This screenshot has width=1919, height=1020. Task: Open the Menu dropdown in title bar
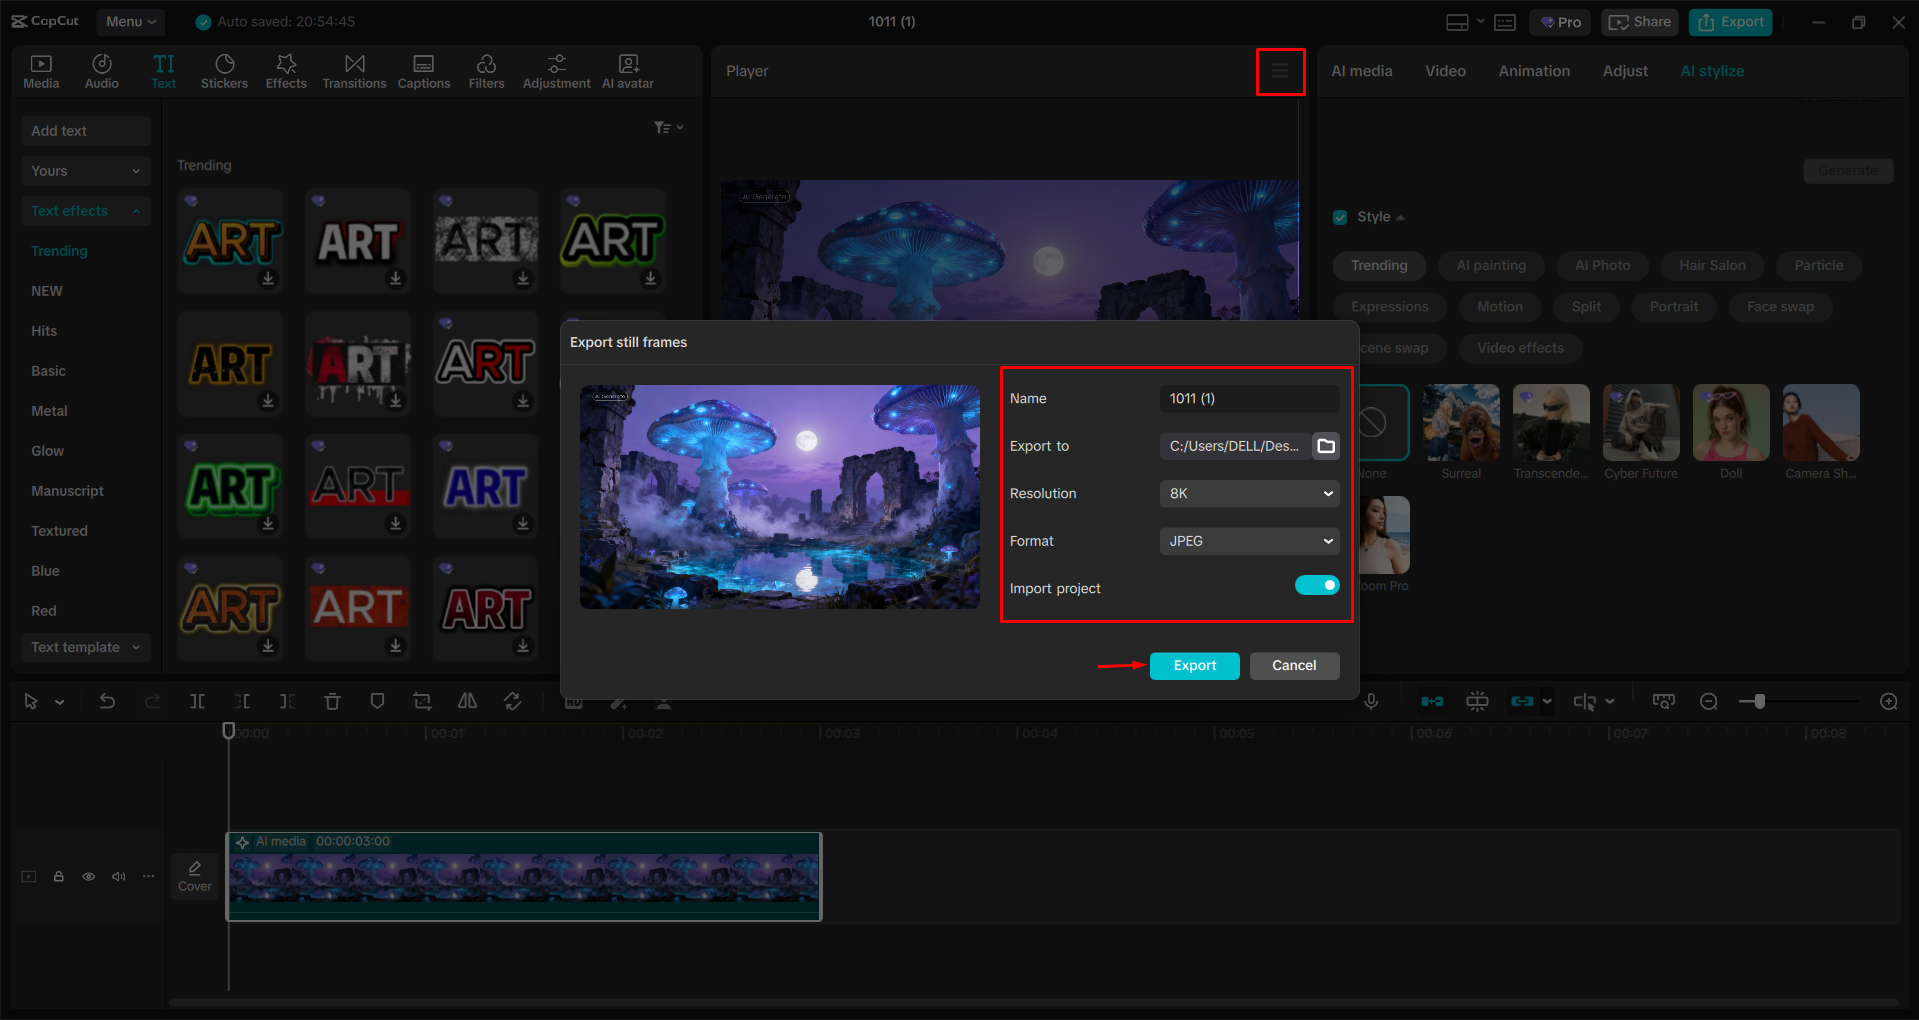(x=130, y=21)
